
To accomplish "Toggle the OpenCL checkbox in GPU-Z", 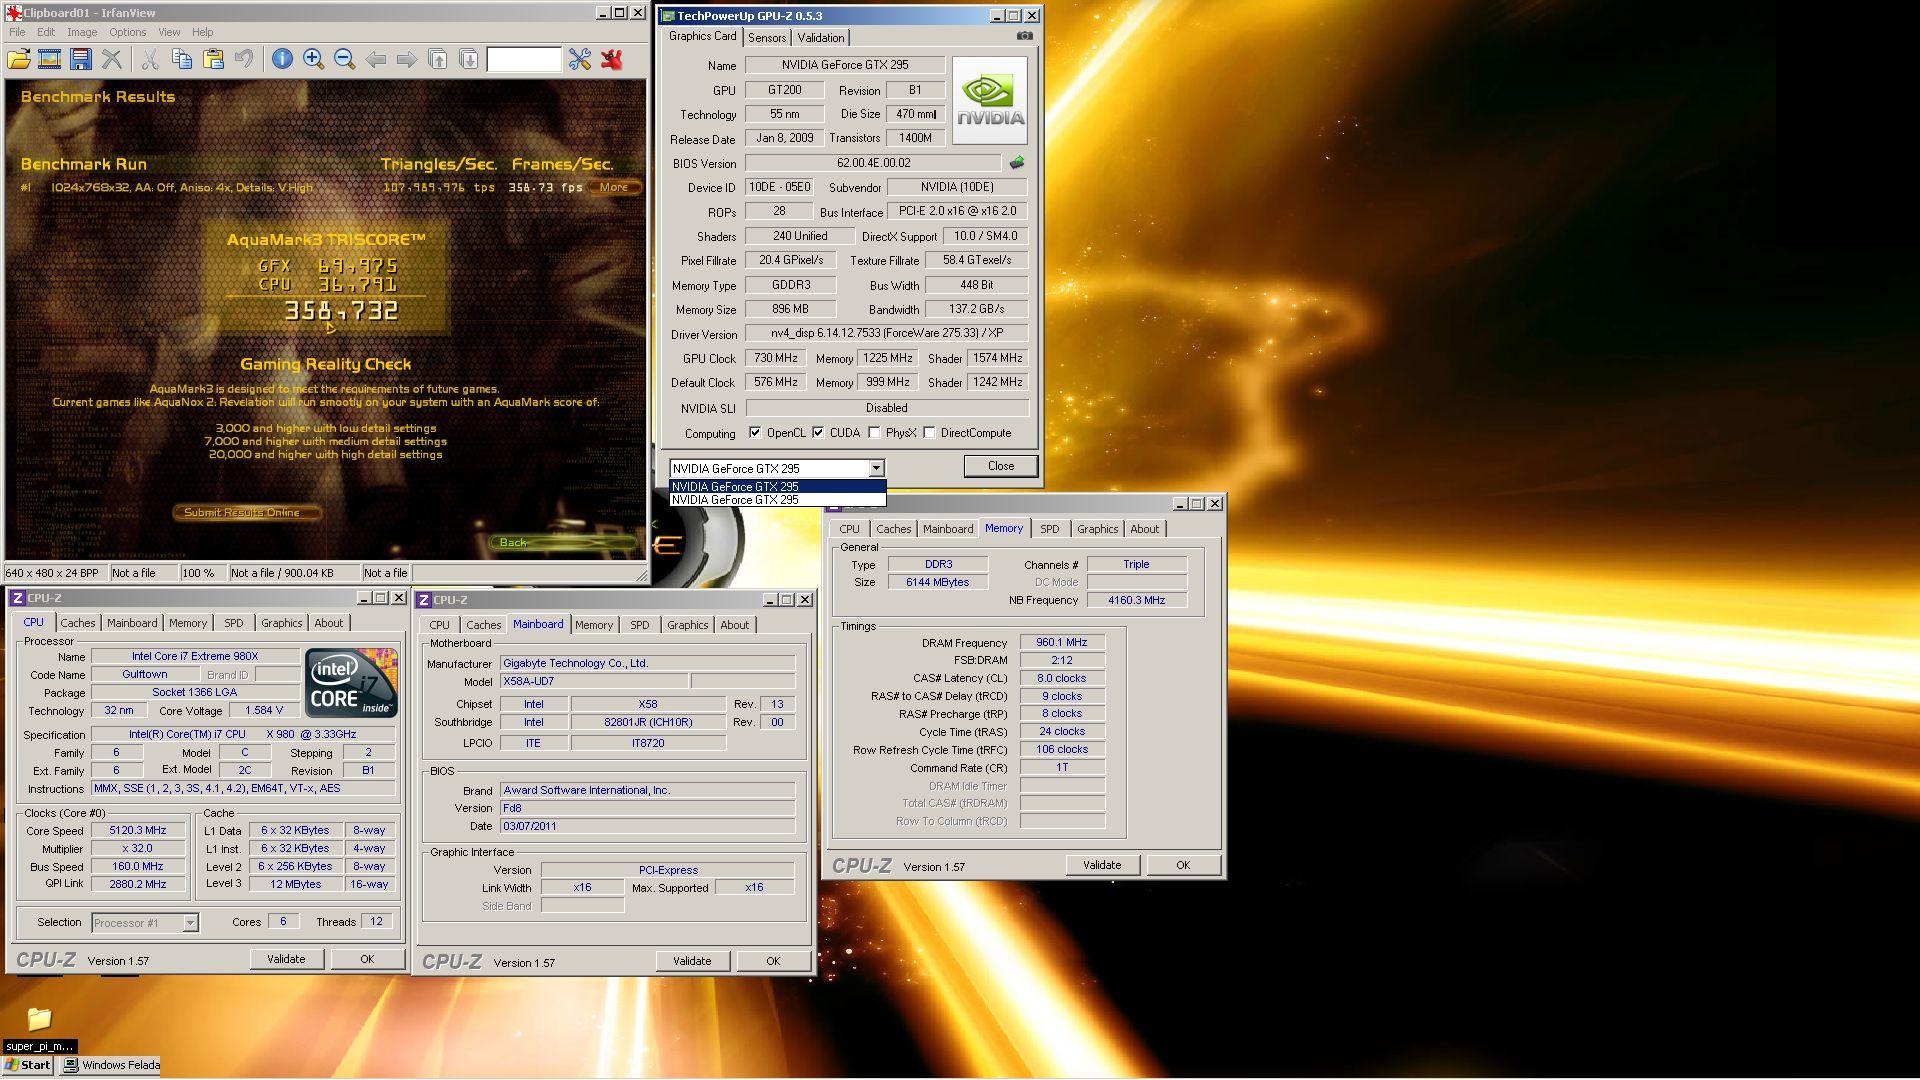I will pyautogui.click(x=755, y=433).
